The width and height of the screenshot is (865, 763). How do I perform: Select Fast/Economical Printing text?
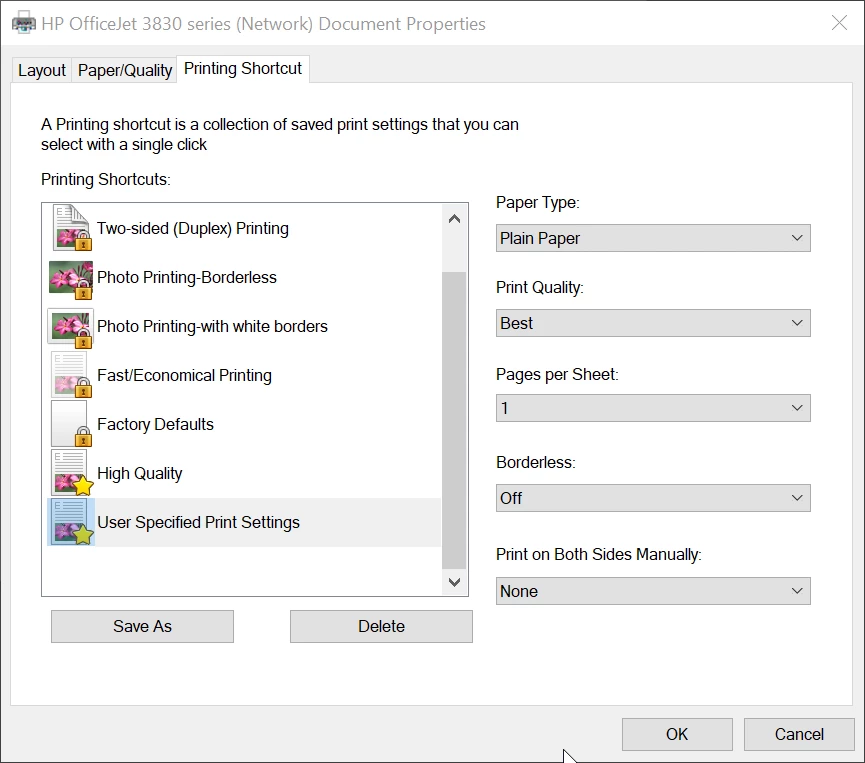click(184, 375)
